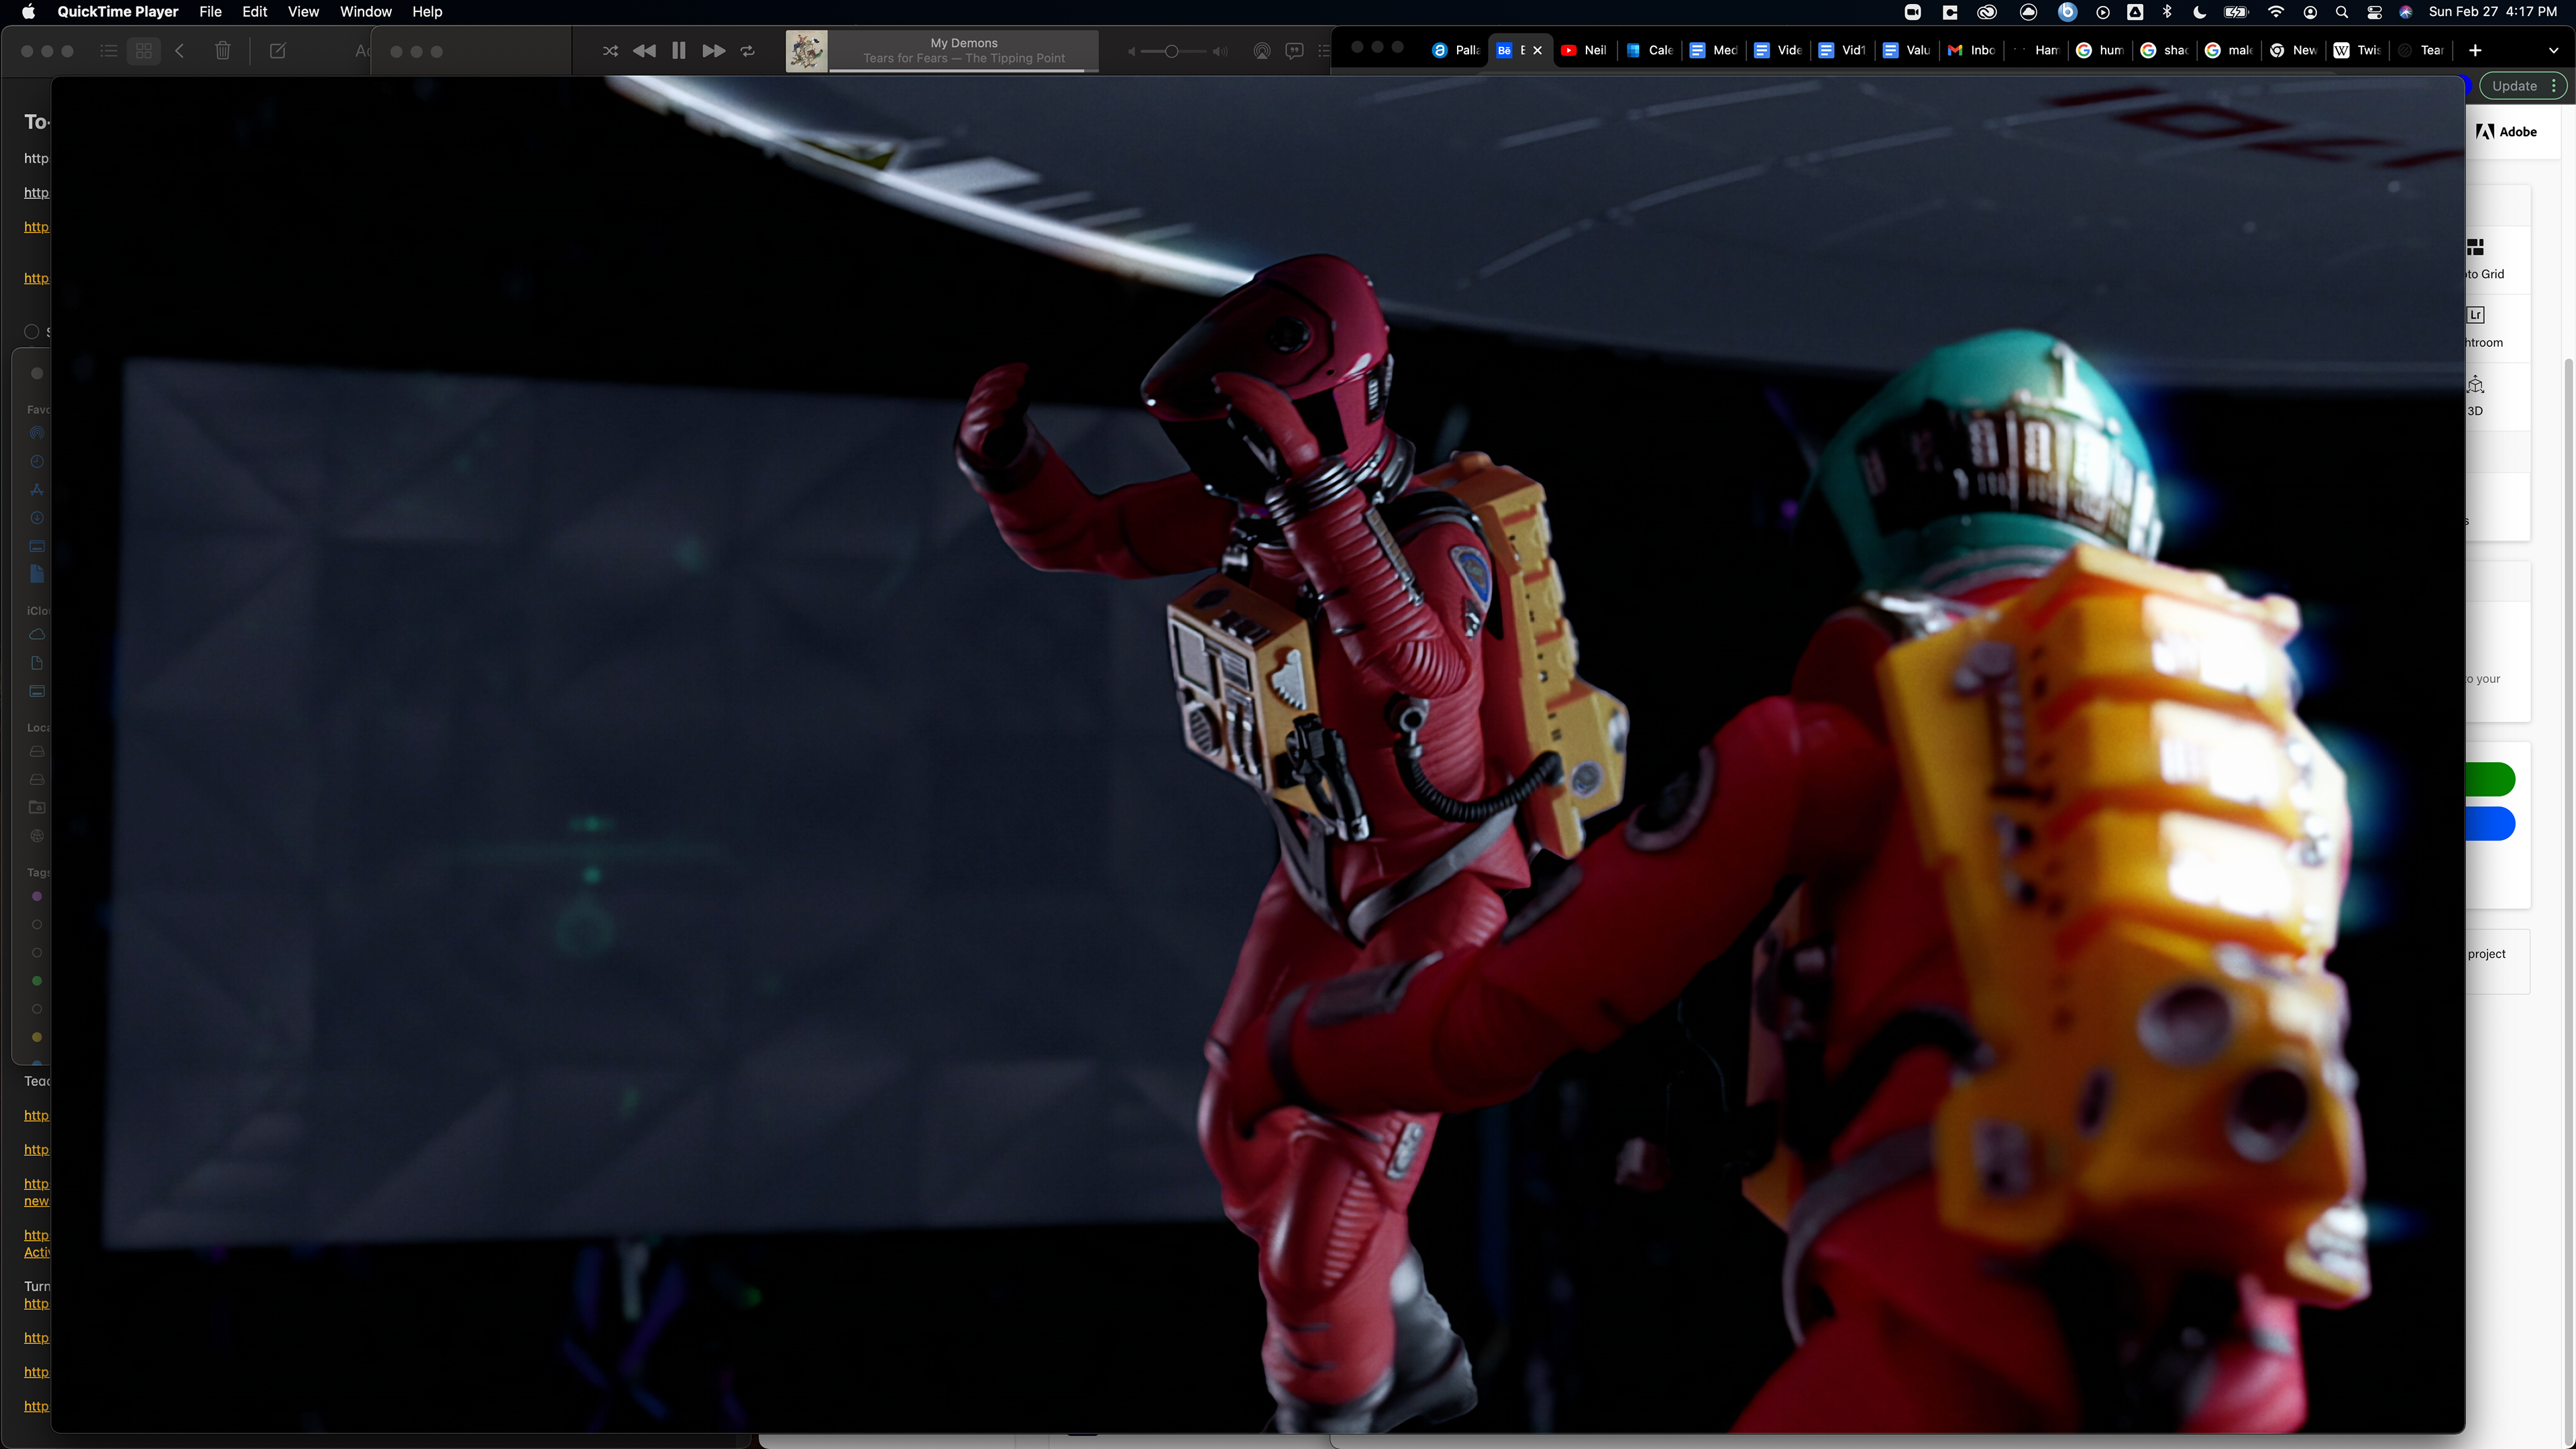This screenshot has height=1449, width=2576.
Task: Switch to the Neil YouTube tab
Action: click(x=1584, y=50)
